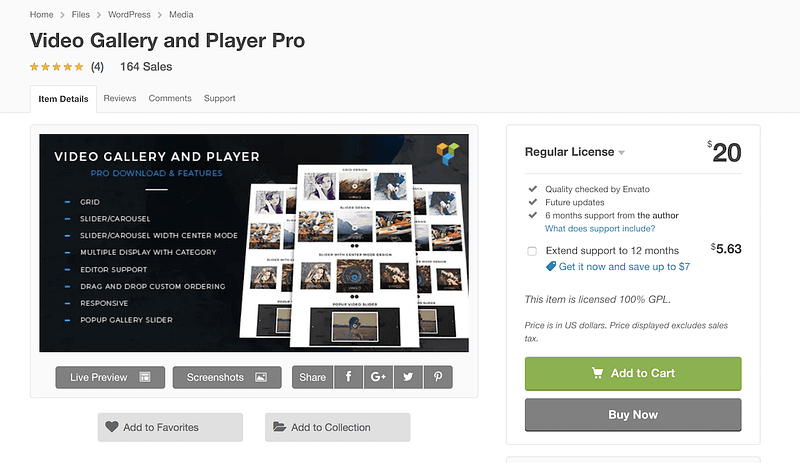Go to Files breadcrumb
The width and height of the screenshot is (800, 463).
[81, 15]
